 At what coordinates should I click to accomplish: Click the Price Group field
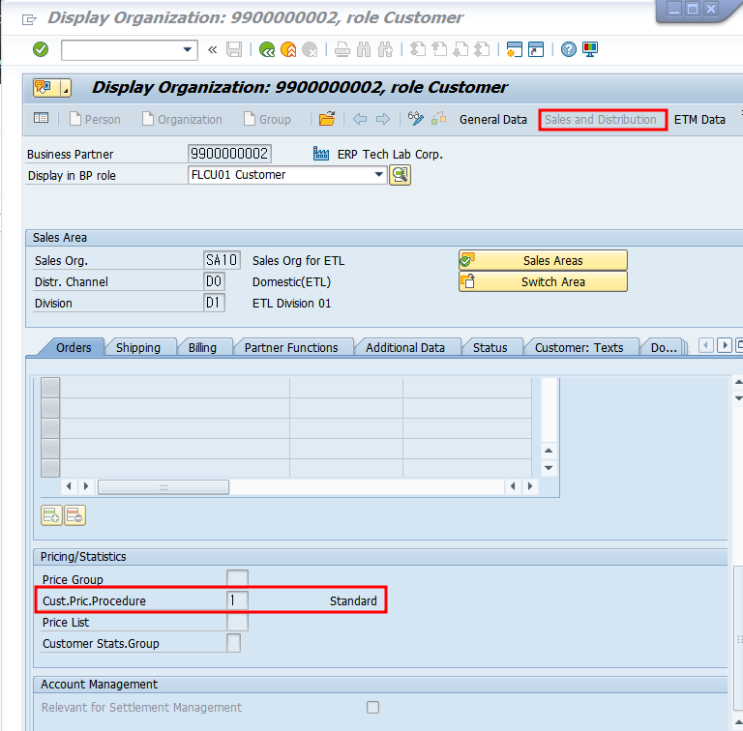click(237, 579)
